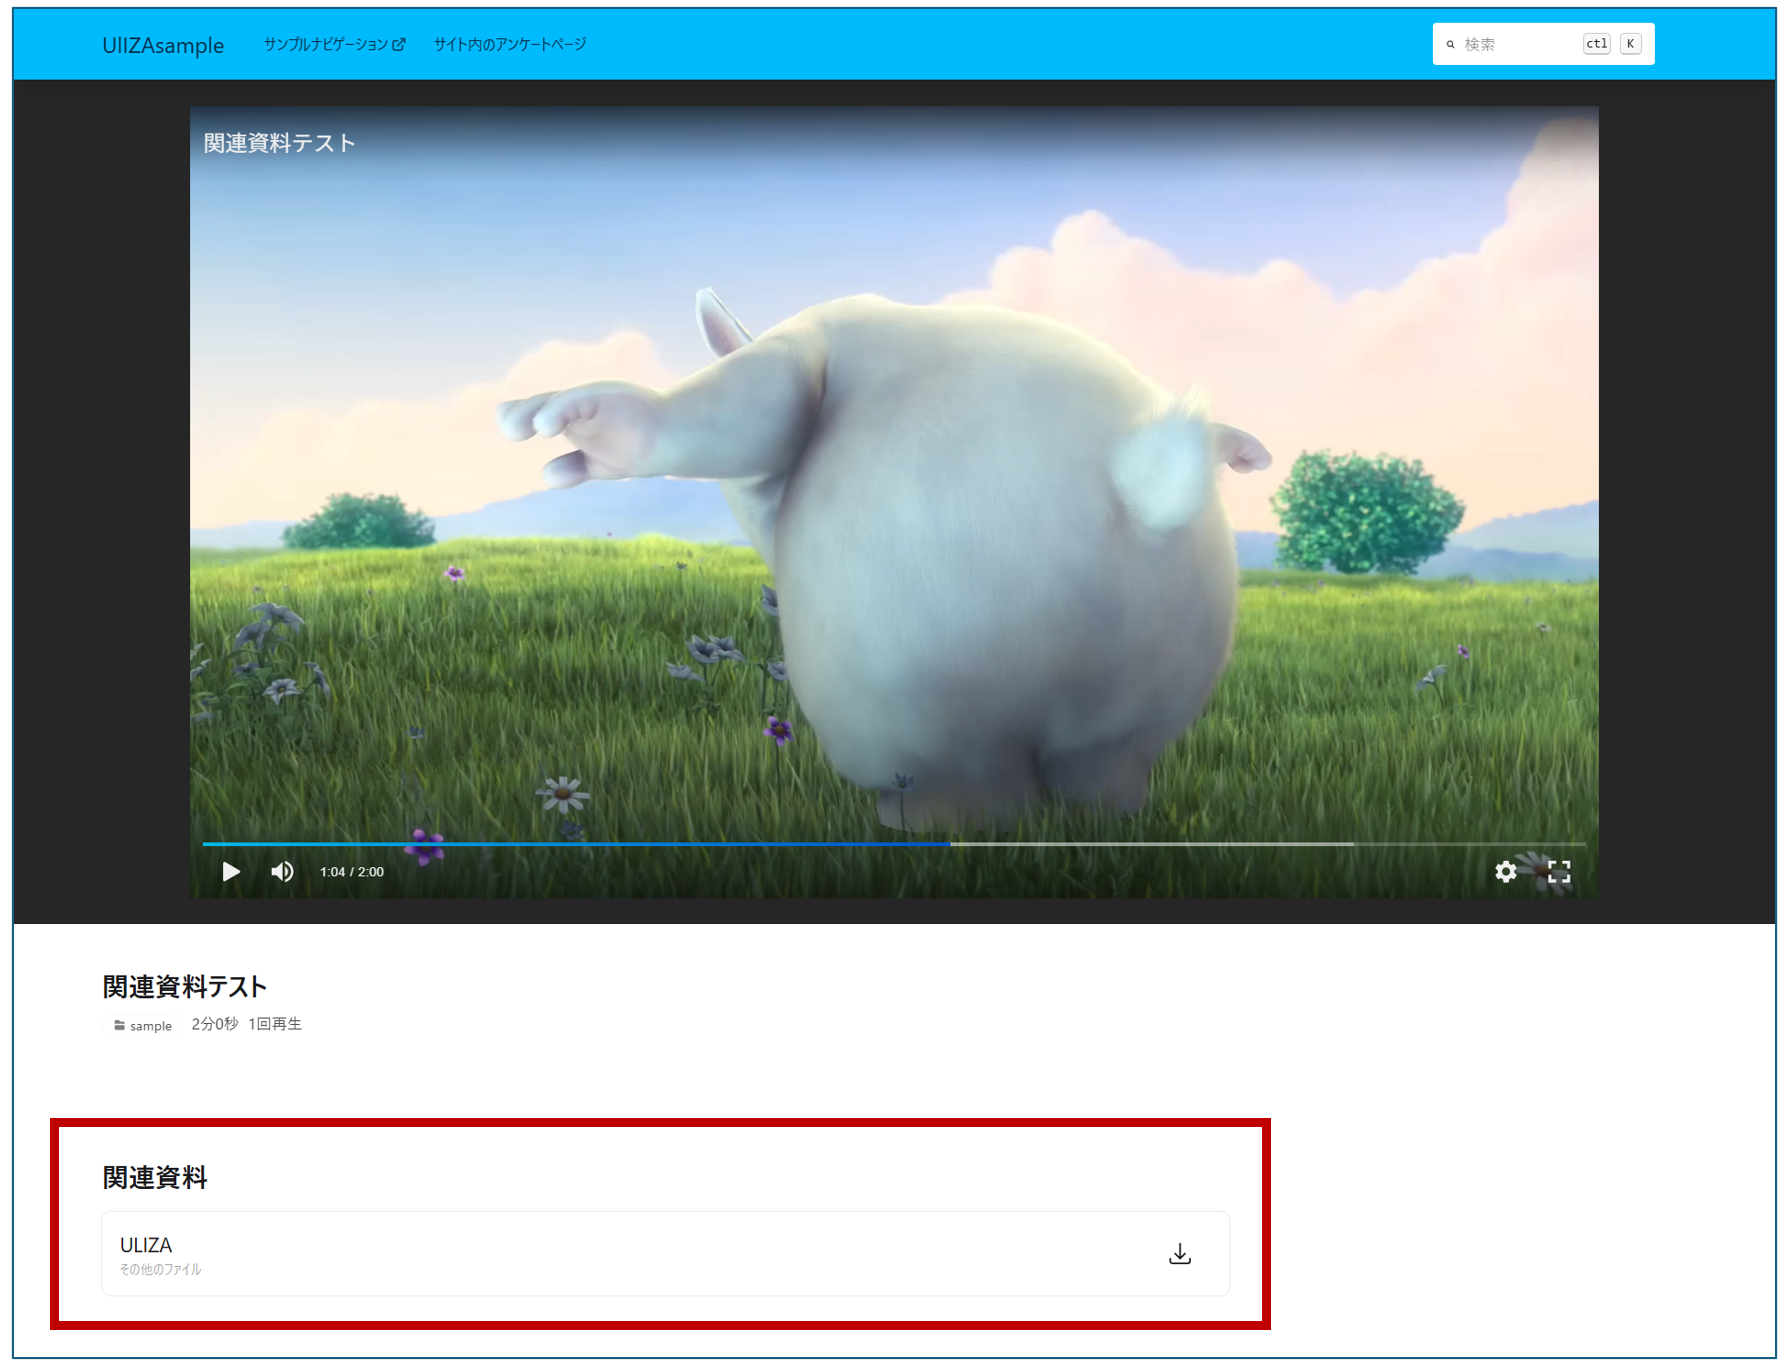Go to サイト内のアンケートページ
Screen dimensions: 1791x1365
click(510, 44)
